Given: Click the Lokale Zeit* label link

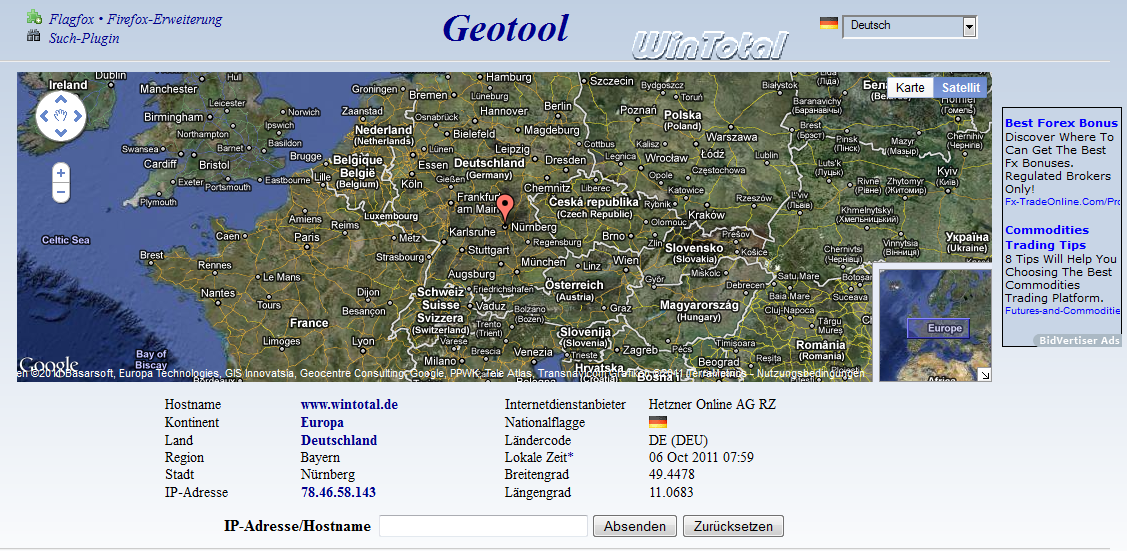Looking at the screenshot, I should [x=539, y=458].
